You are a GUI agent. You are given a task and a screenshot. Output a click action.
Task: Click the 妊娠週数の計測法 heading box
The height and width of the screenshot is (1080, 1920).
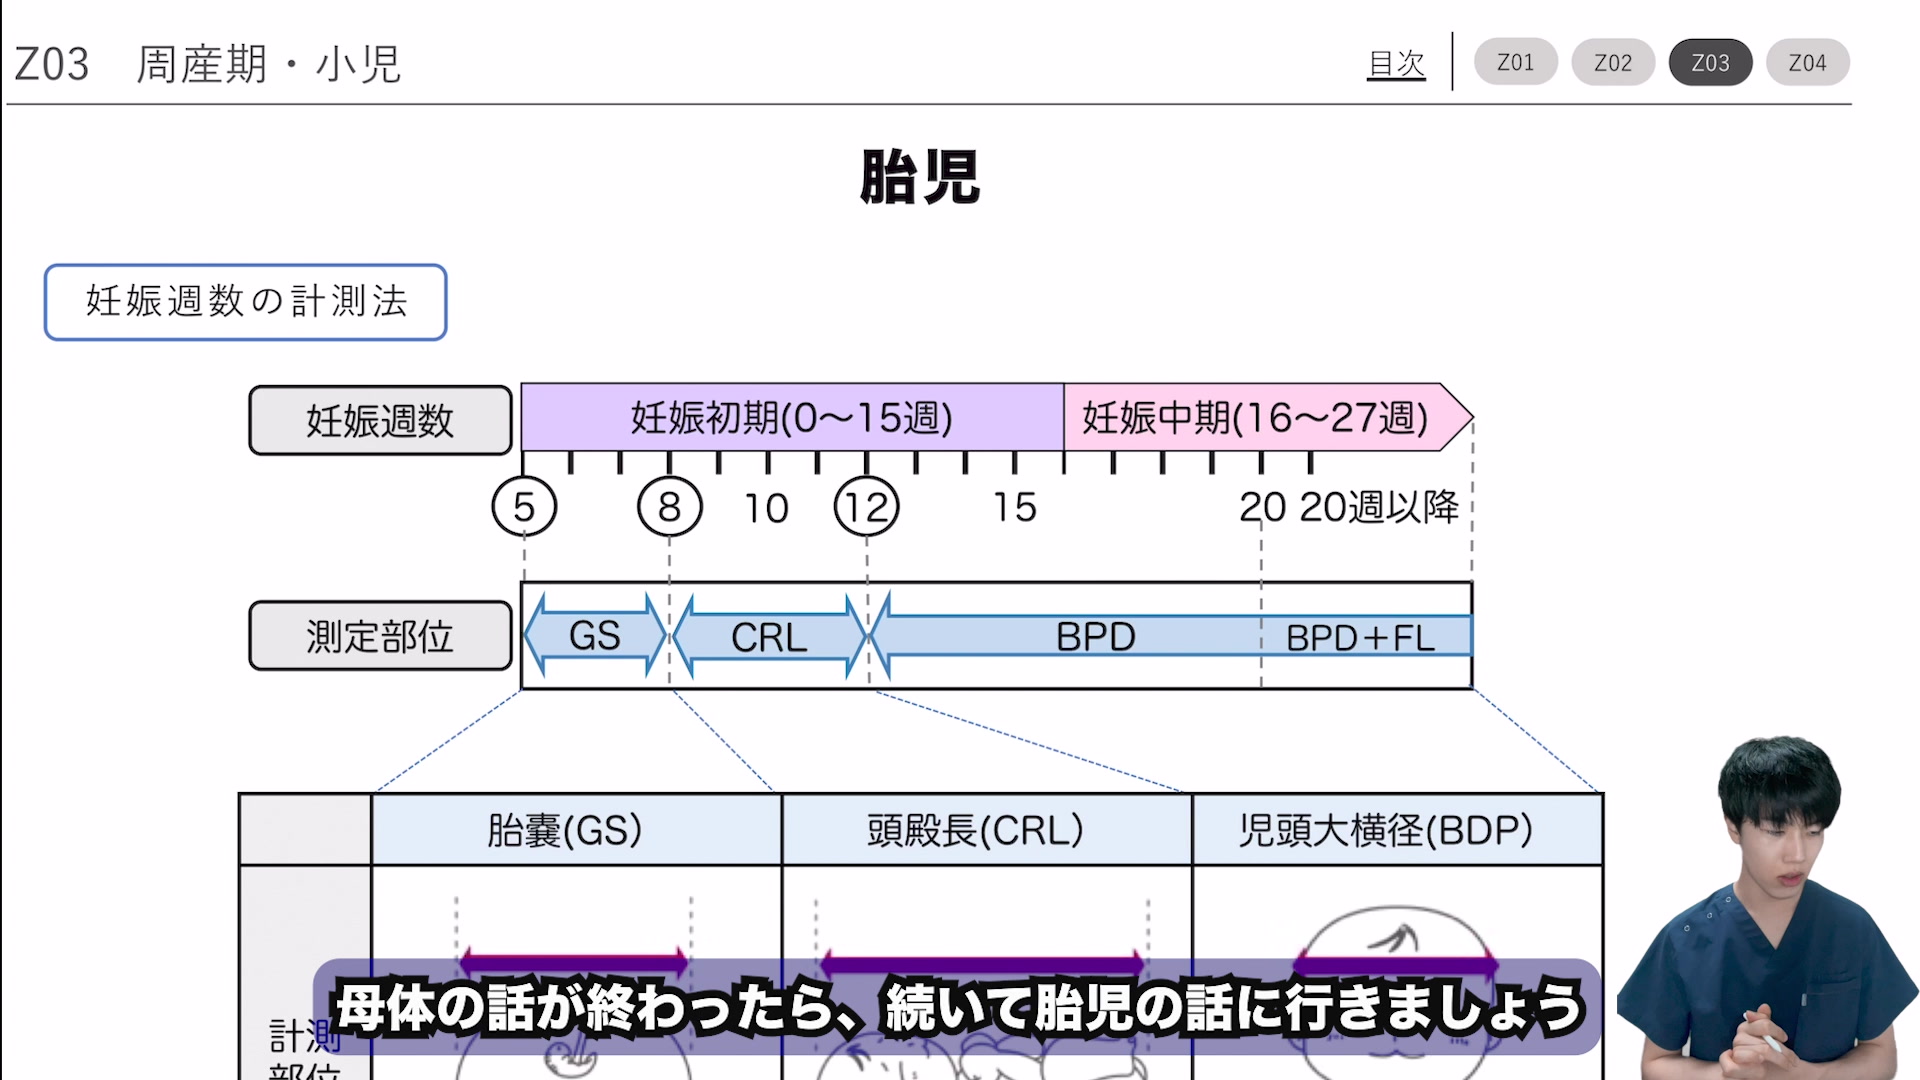(245, 301)
